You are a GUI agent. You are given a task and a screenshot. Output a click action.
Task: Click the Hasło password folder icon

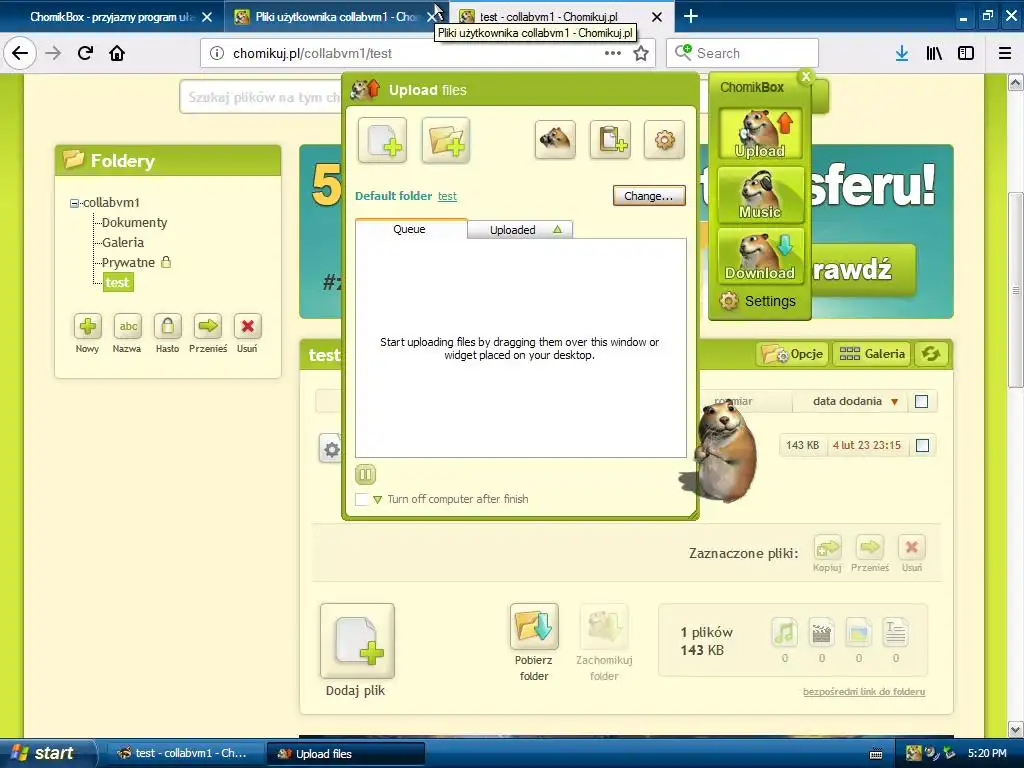tap(168, 327)
